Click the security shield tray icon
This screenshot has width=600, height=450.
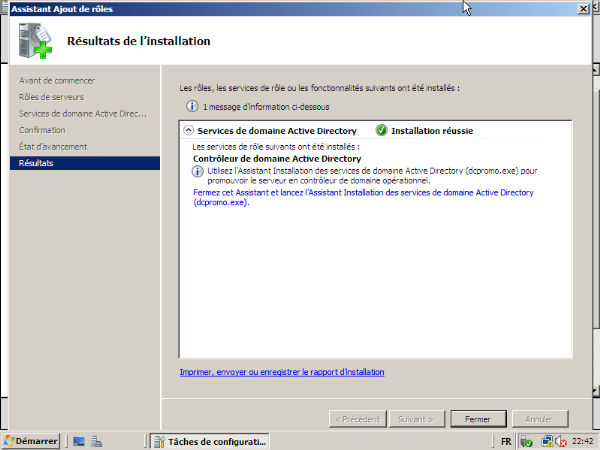point(527,442)
